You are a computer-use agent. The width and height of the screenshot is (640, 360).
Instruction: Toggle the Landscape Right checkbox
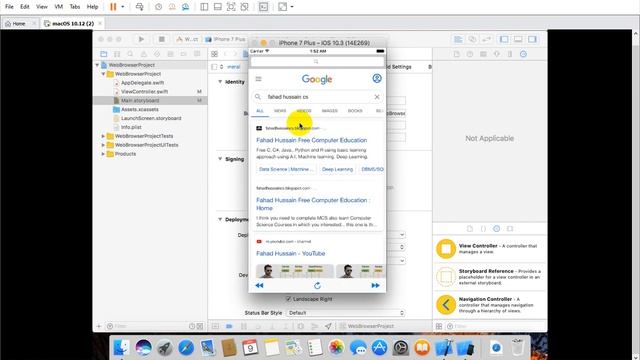click(289, 299)
